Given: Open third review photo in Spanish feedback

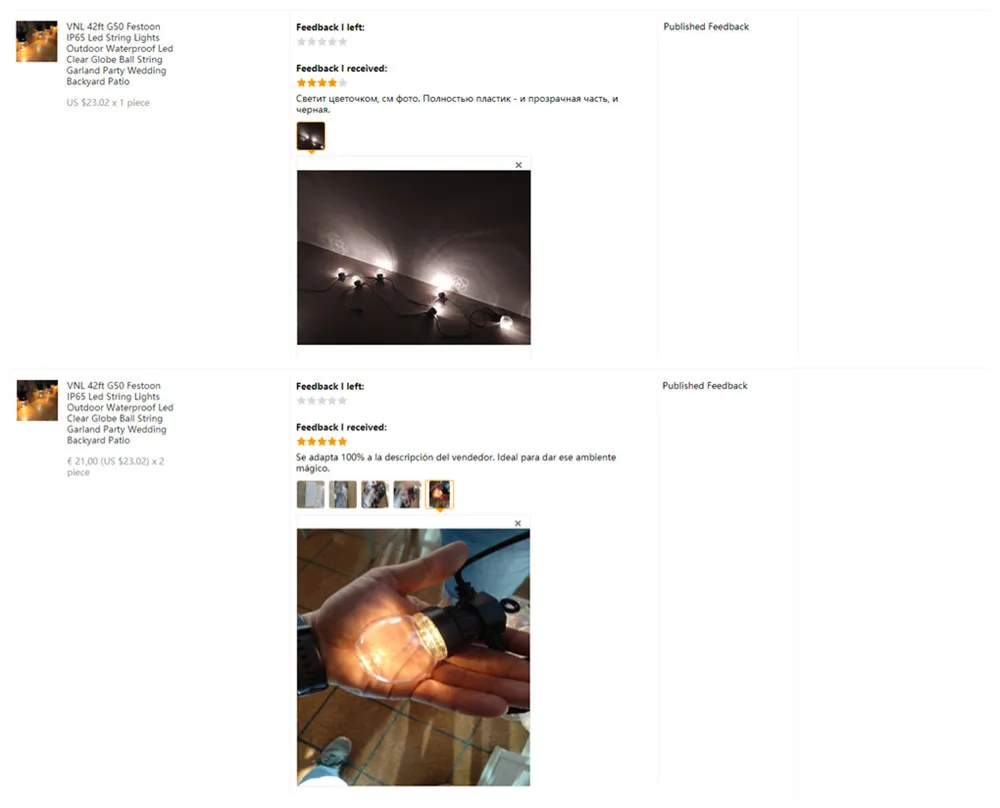Looking at the screenshot, I should (375, 494).
